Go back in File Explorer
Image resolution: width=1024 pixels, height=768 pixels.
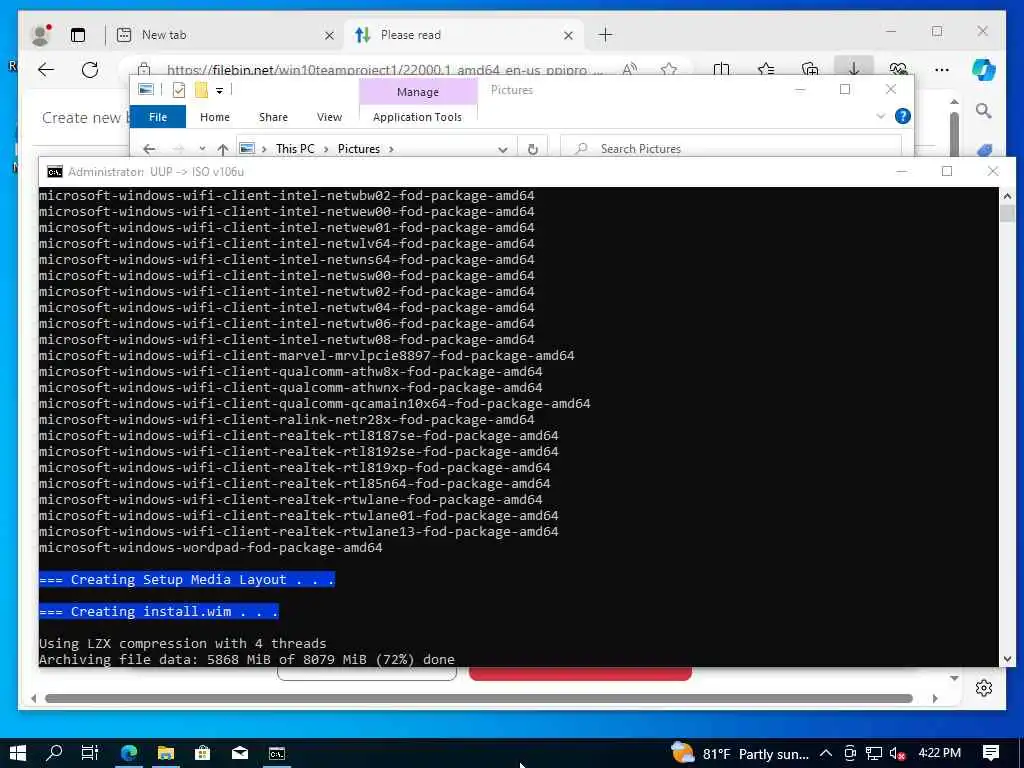(149, 149)
